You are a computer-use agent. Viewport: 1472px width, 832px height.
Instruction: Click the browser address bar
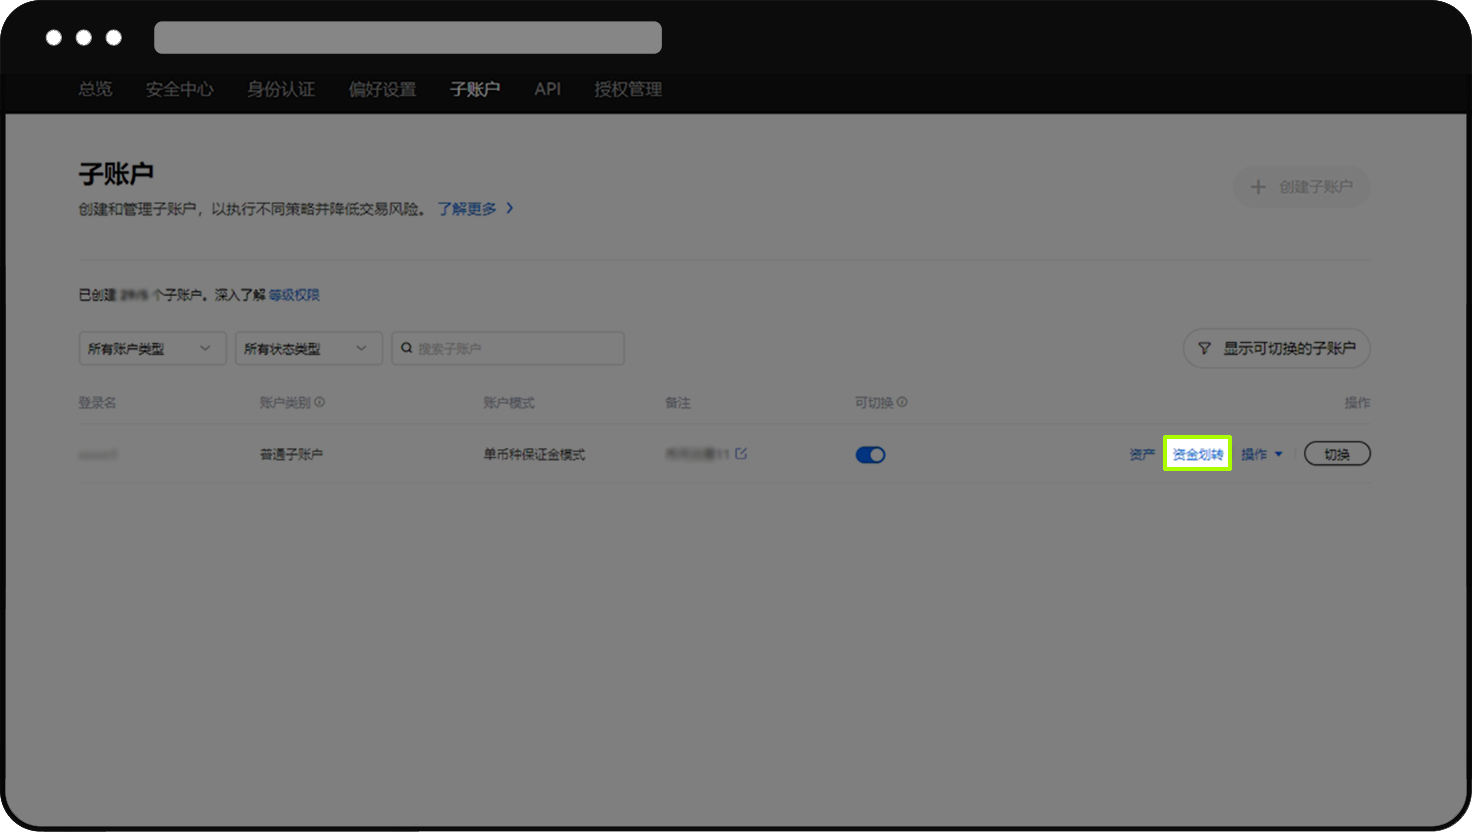click(406, 37)
